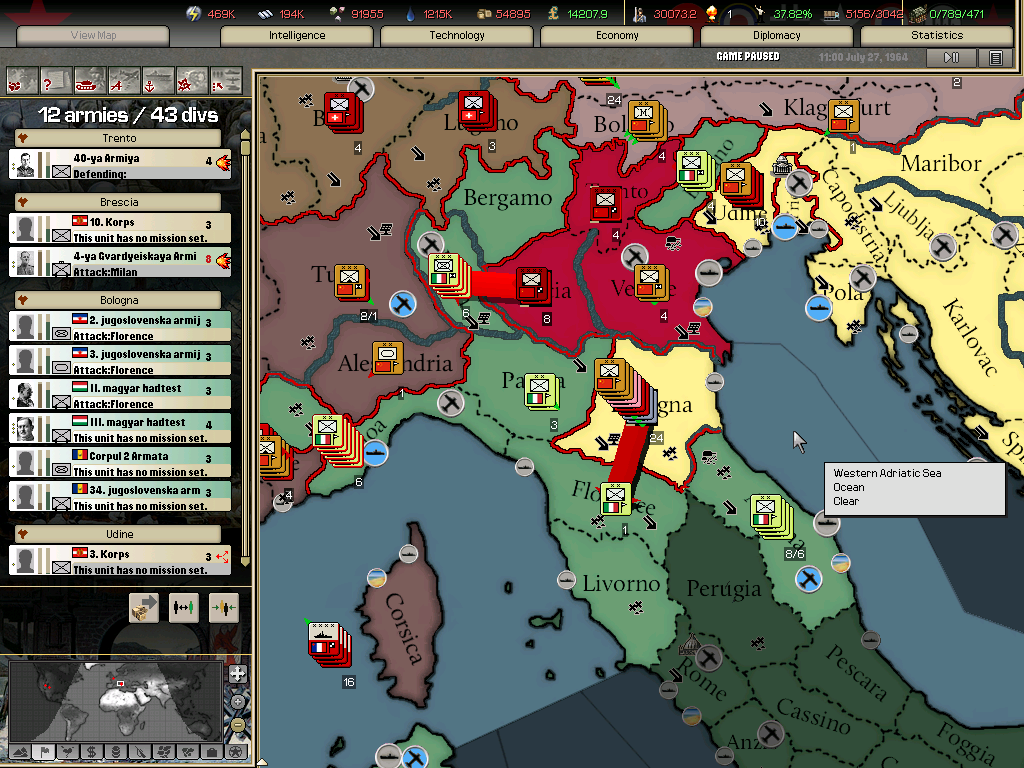Open the Technology tab

pos(457,36)
